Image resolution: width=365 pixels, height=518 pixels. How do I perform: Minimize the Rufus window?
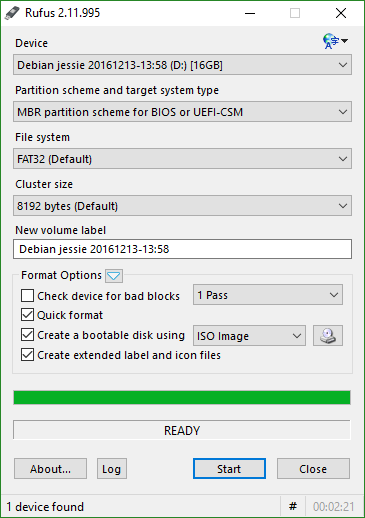[x=250, y=13]
